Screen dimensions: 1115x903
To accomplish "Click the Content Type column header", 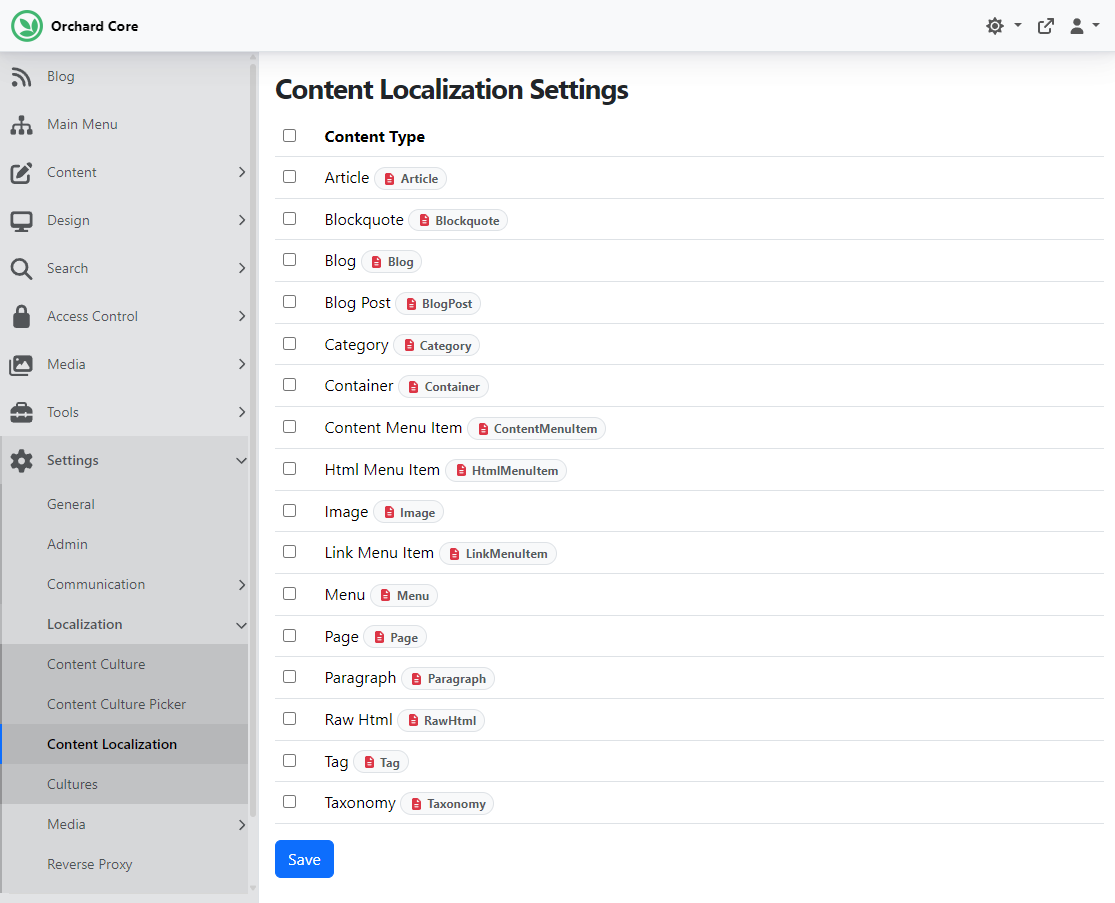I will [x=375, y=137].
